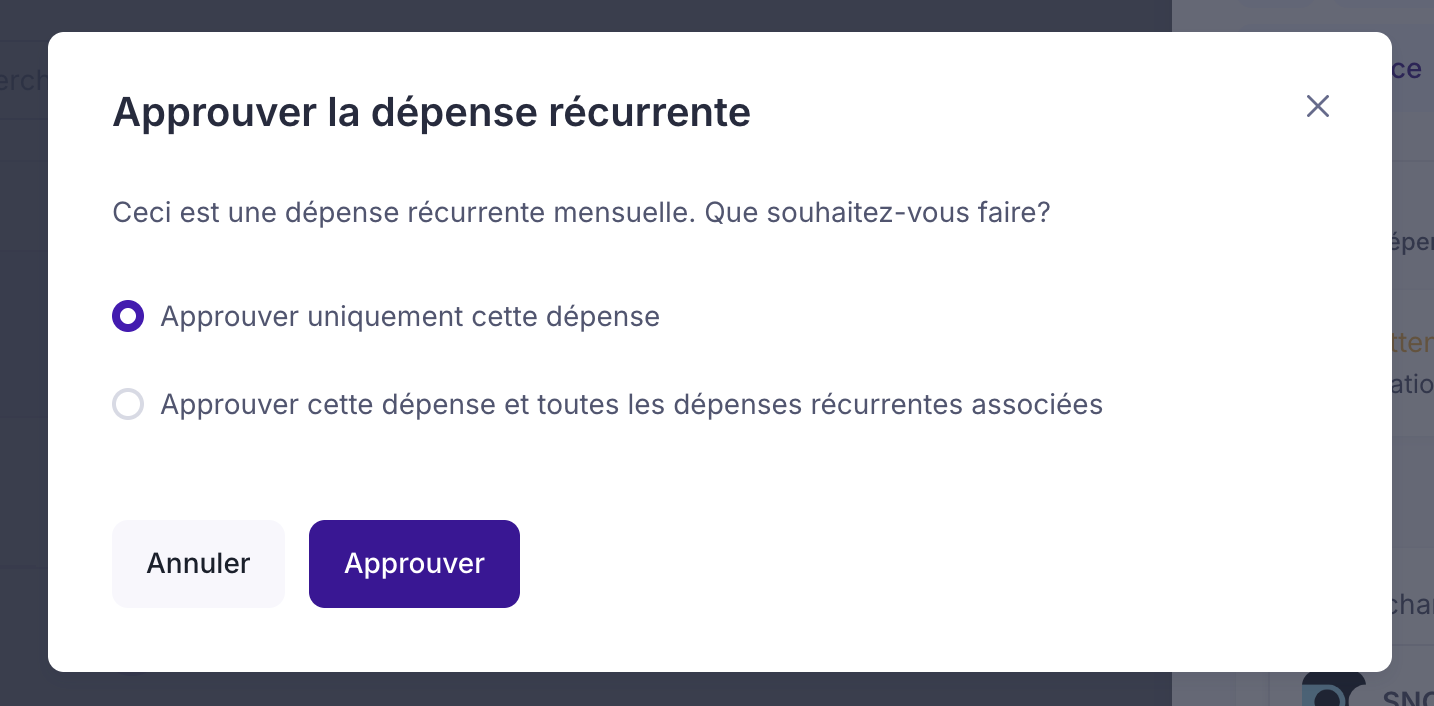Focus the dimmed search field behind the dialog
This screenshot has height=706, width=1434.
22,80
